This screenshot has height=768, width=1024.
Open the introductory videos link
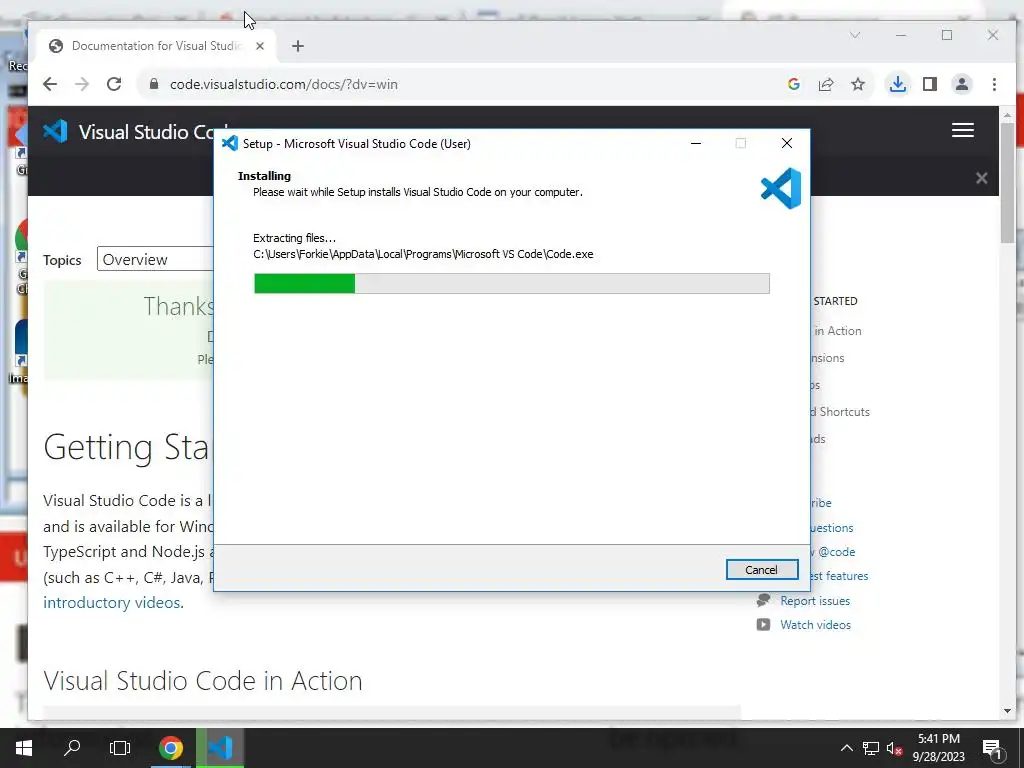112,602
